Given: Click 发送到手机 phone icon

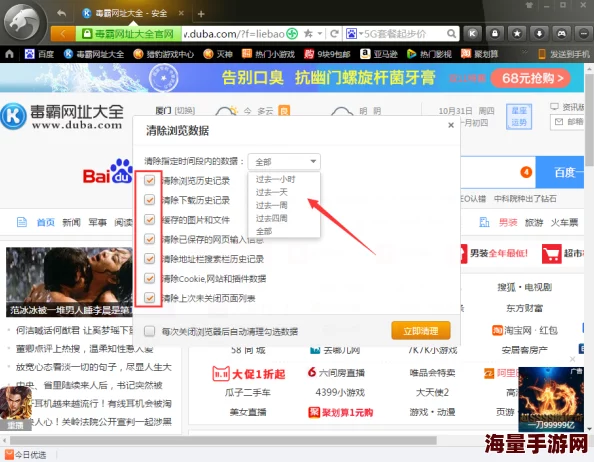Looking at the screenshot, I should (542, 54).
